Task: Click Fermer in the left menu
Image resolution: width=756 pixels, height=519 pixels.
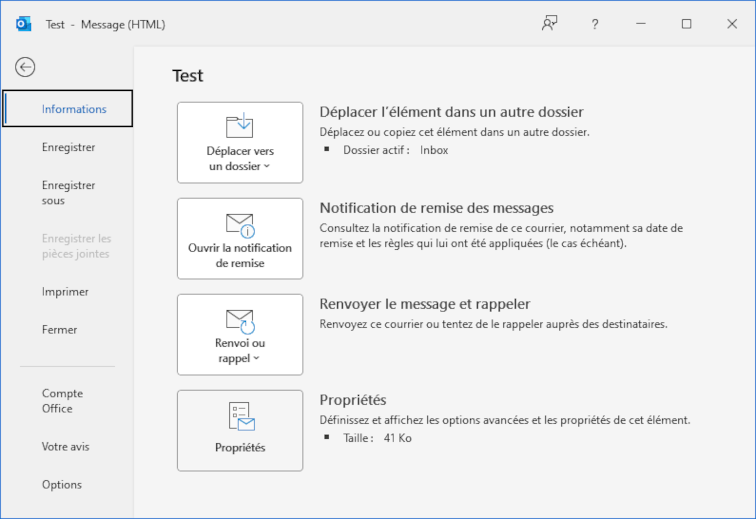Action: coord(59,330)
